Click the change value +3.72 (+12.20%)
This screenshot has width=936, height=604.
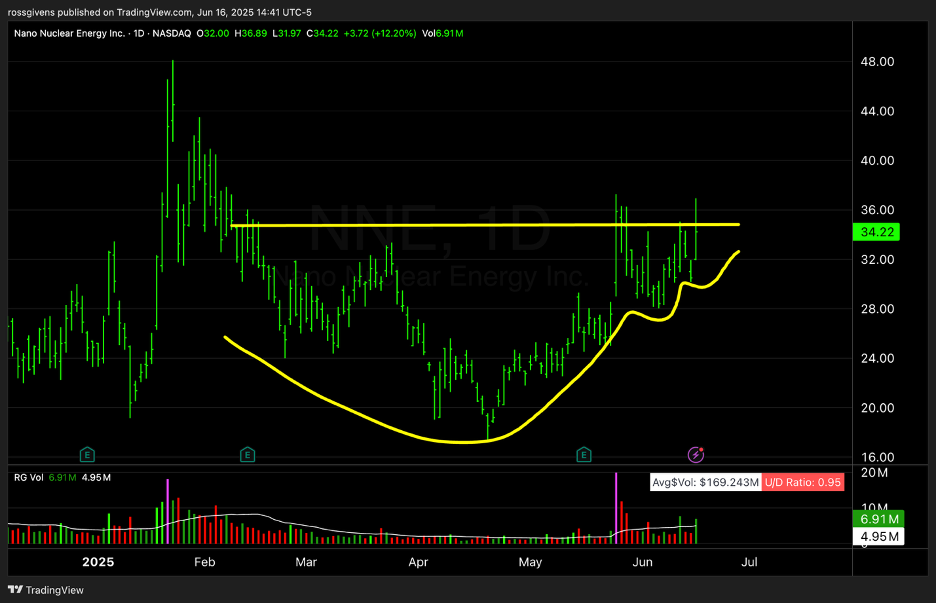coord(380,33)
